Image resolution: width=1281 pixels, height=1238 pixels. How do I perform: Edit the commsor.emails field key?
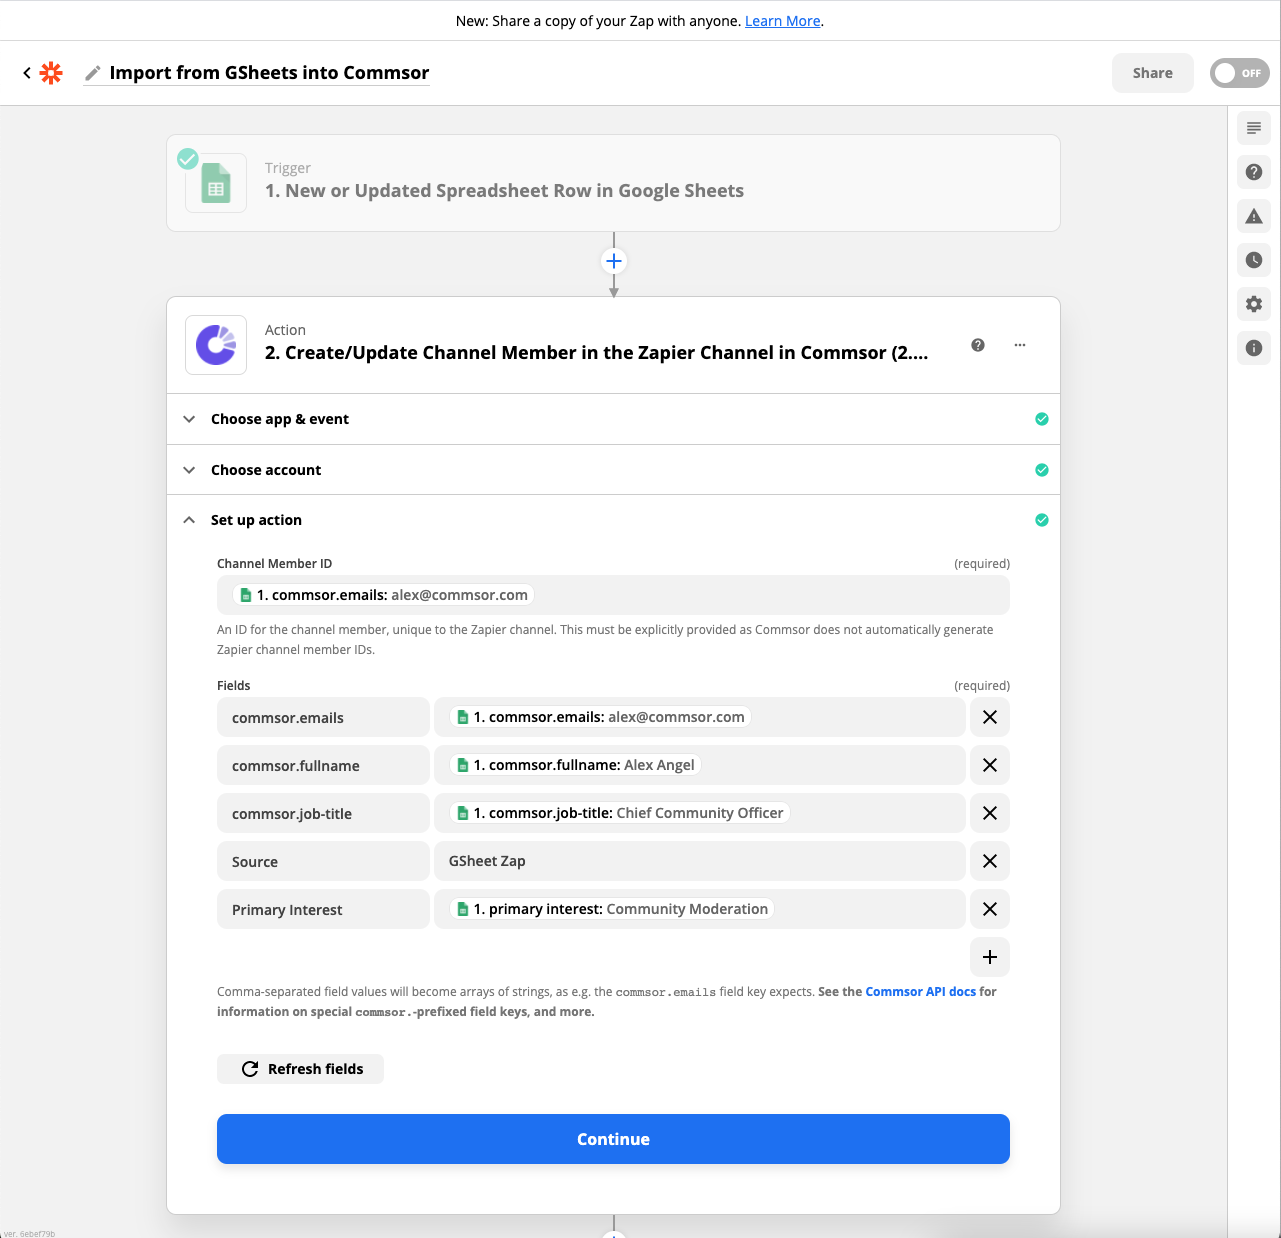pyautogui.click(x=323, y=717)
